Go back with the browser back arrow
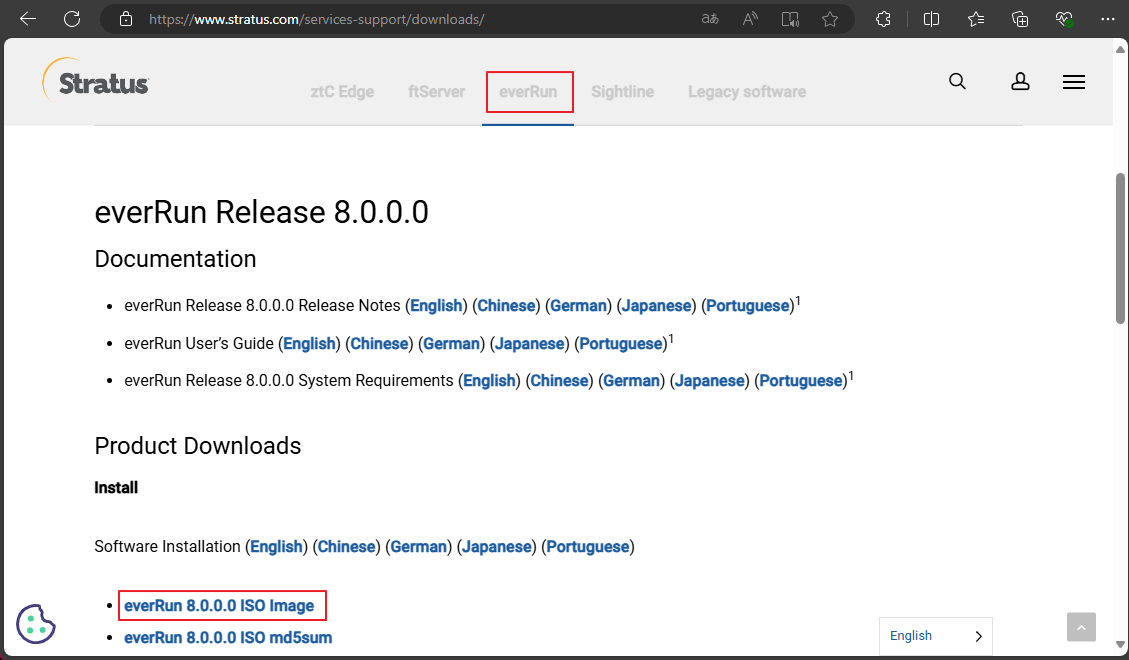 (28, 19)
